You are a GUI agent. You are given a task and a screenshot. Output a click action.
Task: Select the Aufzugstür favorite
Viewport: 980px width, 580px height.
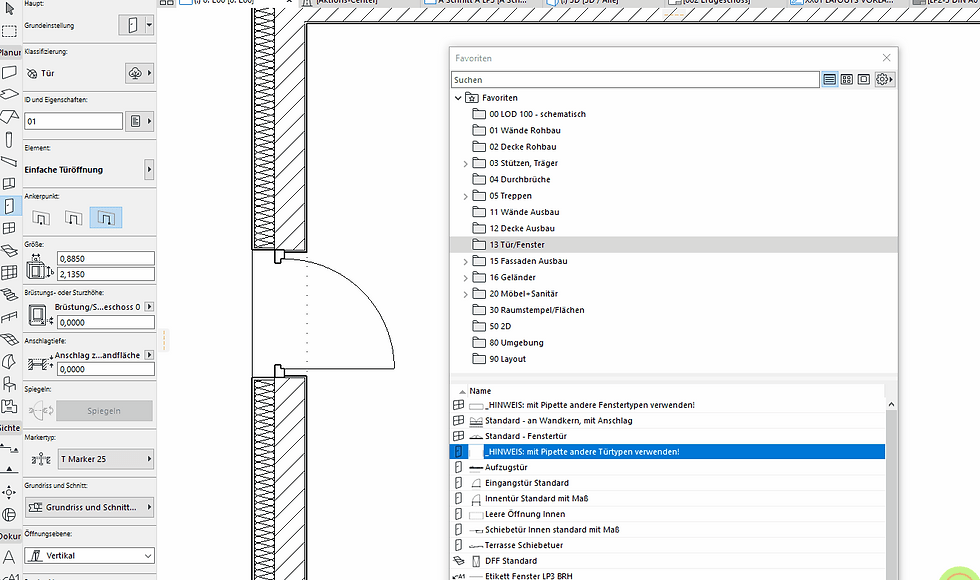click(x=668, y=467)
